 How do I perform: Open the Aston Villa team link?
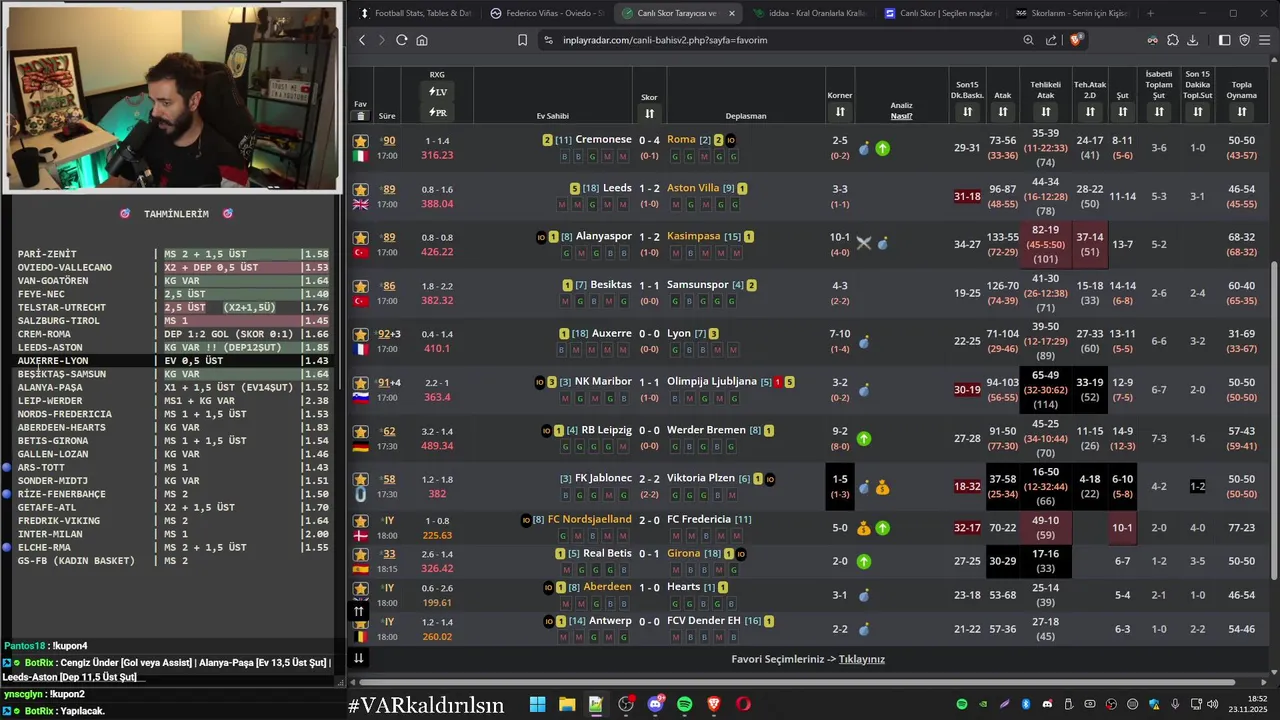point(693,188)
